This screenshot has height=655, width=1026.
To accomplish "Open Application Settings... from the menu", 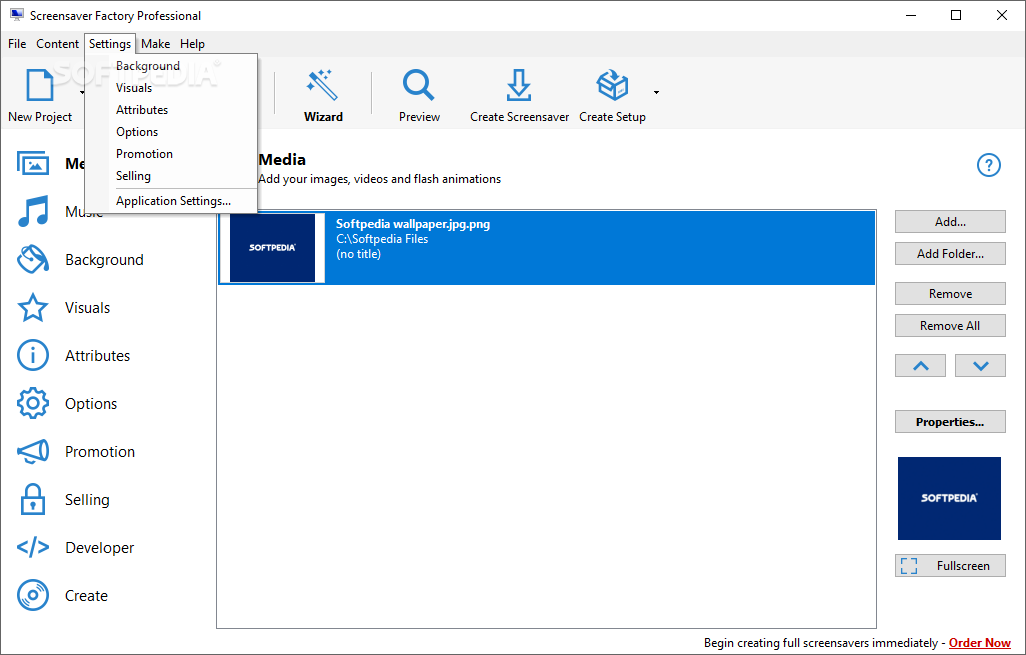I will click(171, 201).
